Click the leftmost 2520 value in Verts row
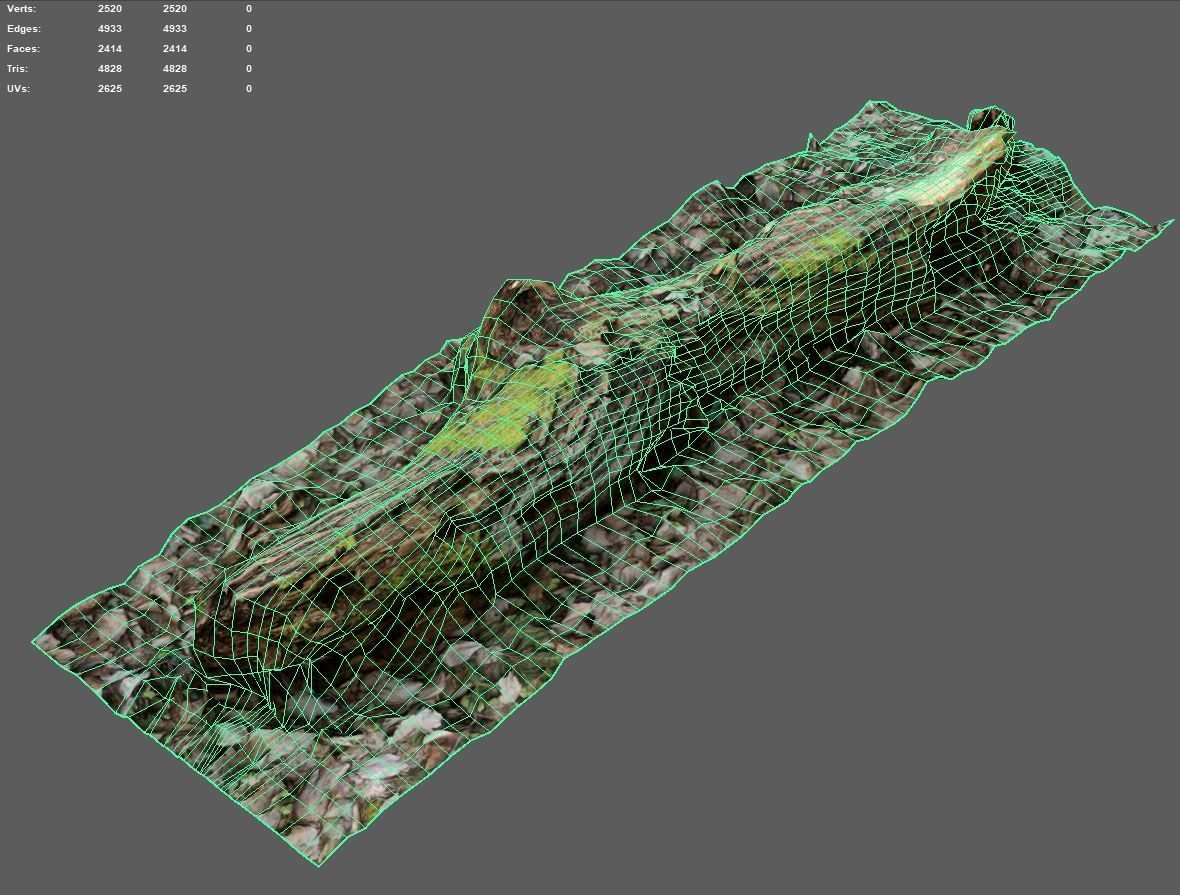This screenshot has width=1180, height=895. point(110,9)
